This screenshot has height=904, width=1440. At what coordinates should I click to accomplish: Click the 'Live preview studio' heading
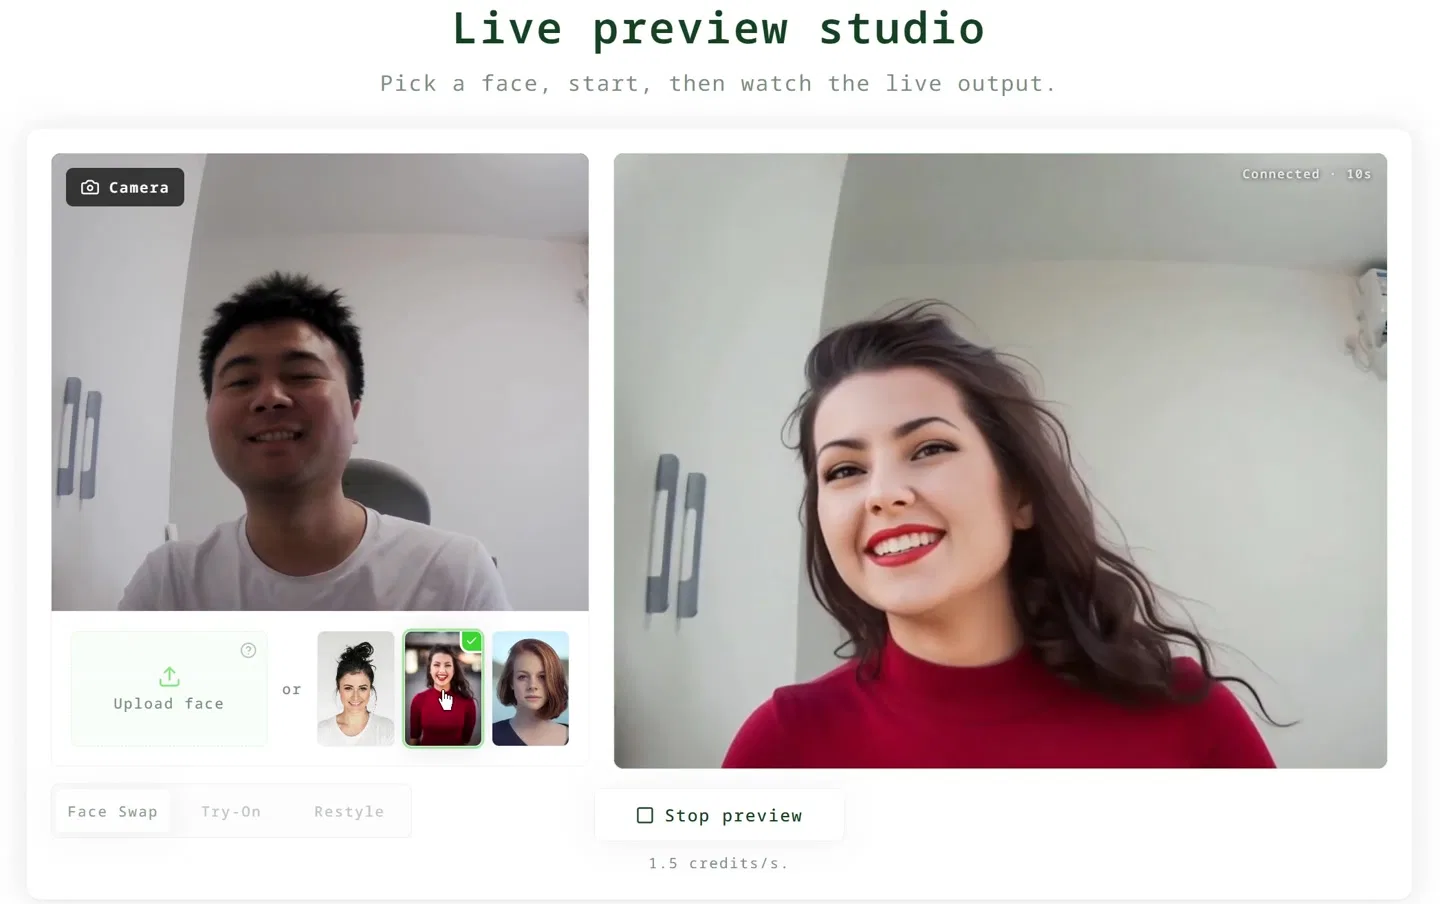click(718, 28)
